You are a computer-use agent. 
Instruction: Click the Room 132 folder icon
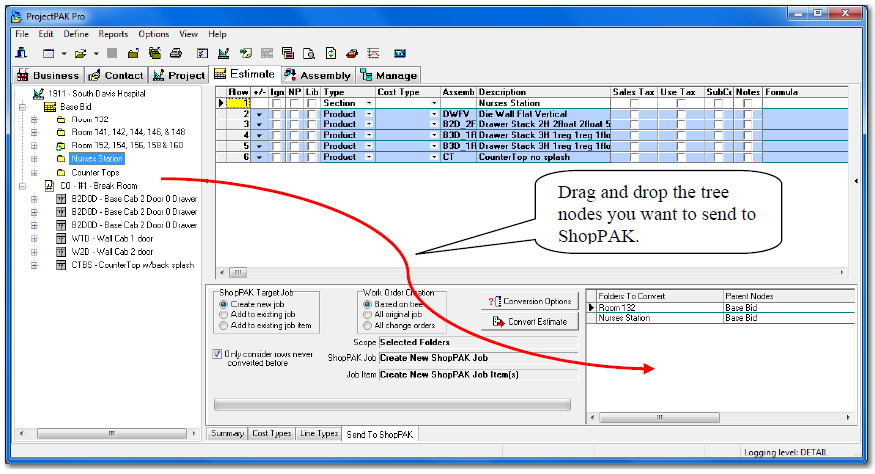click(61, 119)
